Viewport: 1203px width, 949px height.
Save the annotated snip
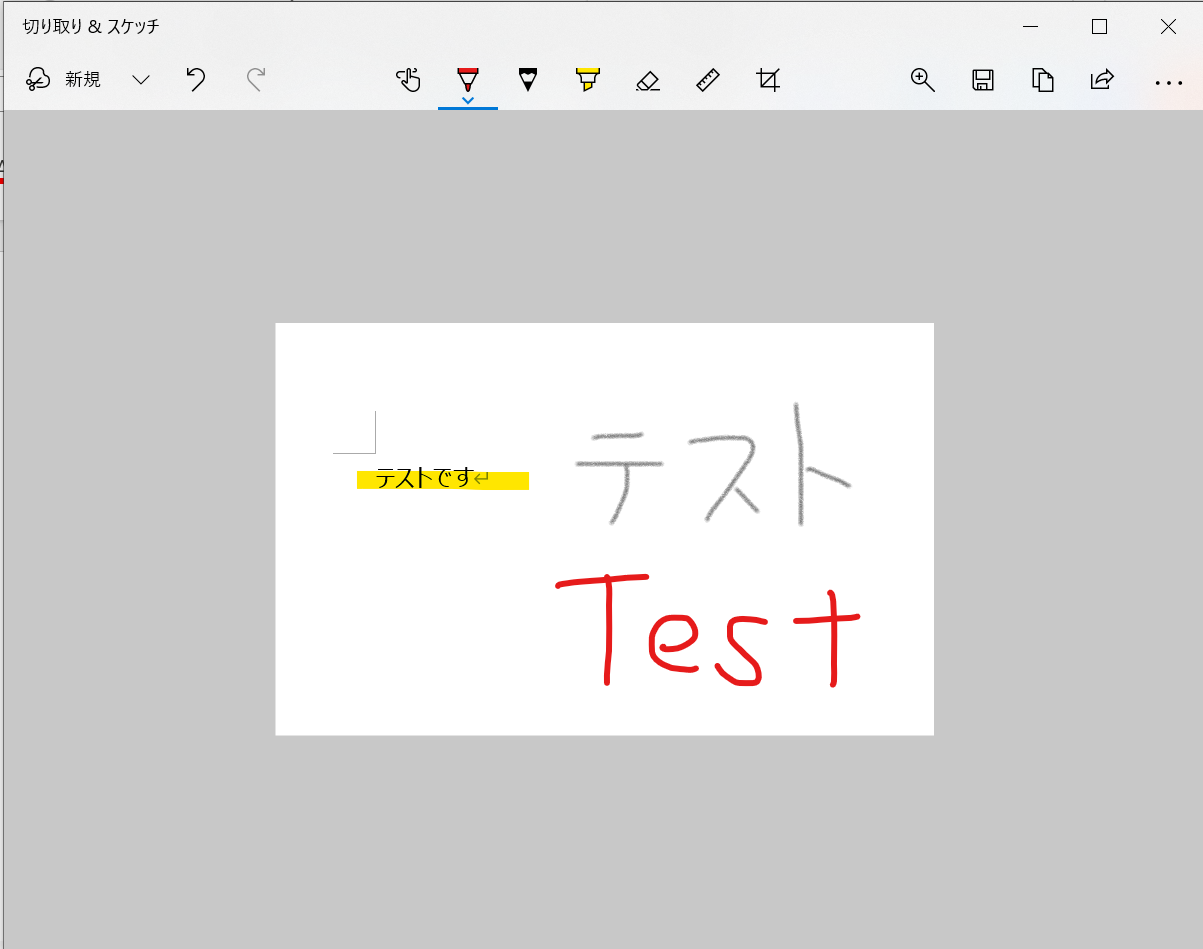click(x=982, y=80)
